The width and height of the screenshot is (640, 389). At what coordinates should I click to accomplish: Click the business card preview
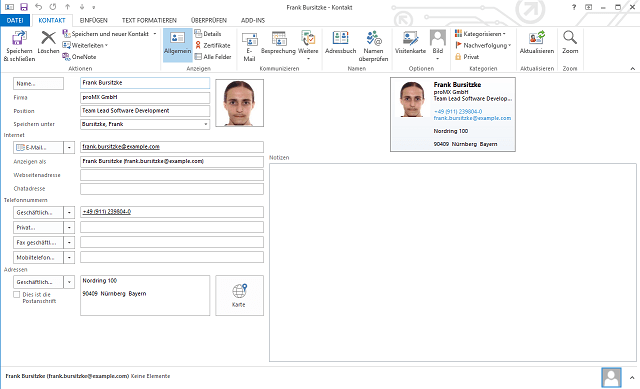pyautogui.click(x=453, y=114)
